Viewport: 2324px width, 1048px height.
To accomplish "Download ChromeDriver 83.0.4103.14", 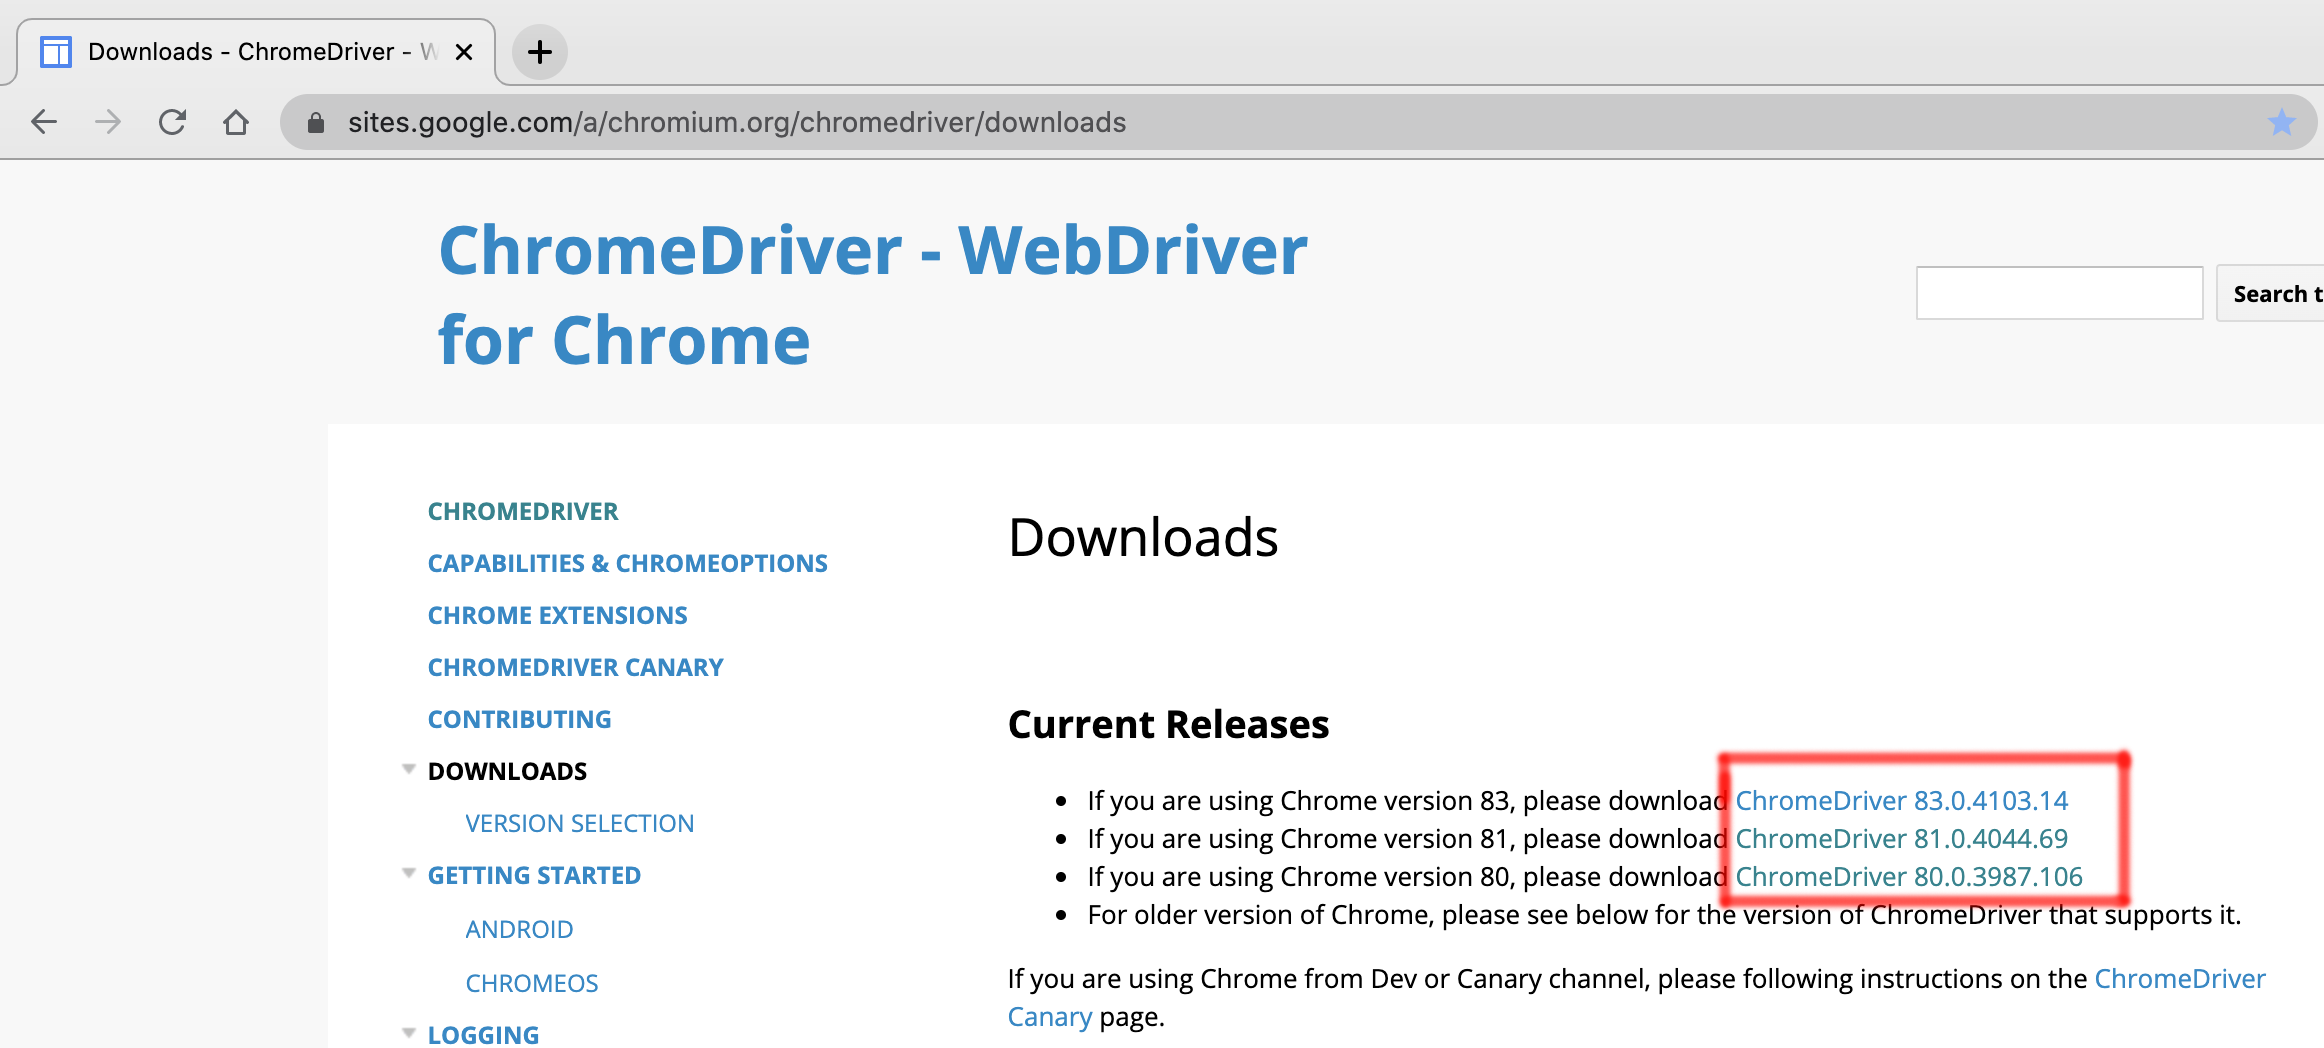I will point(1901,801).
